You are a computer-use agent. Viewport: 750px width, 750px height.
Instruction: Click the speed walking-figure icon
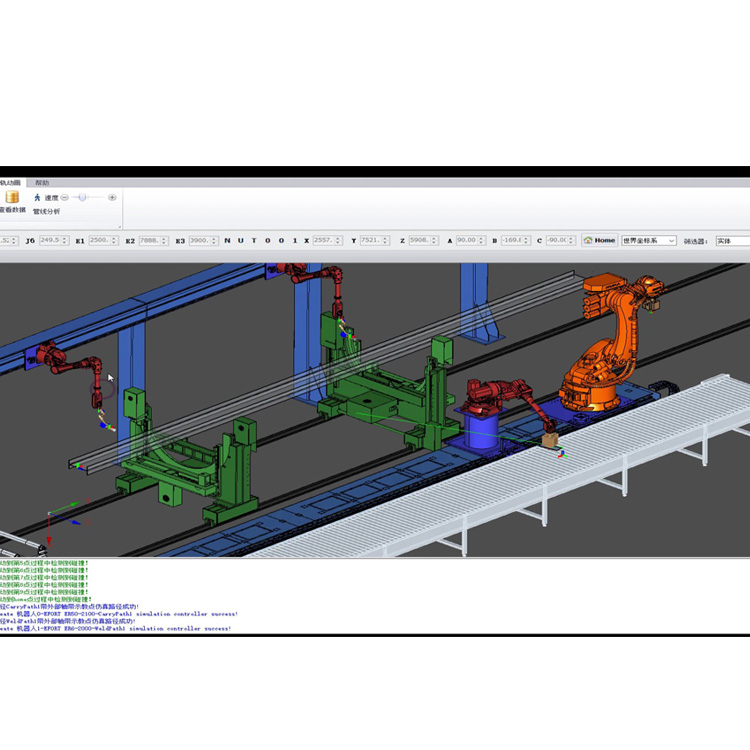point(37,198)
